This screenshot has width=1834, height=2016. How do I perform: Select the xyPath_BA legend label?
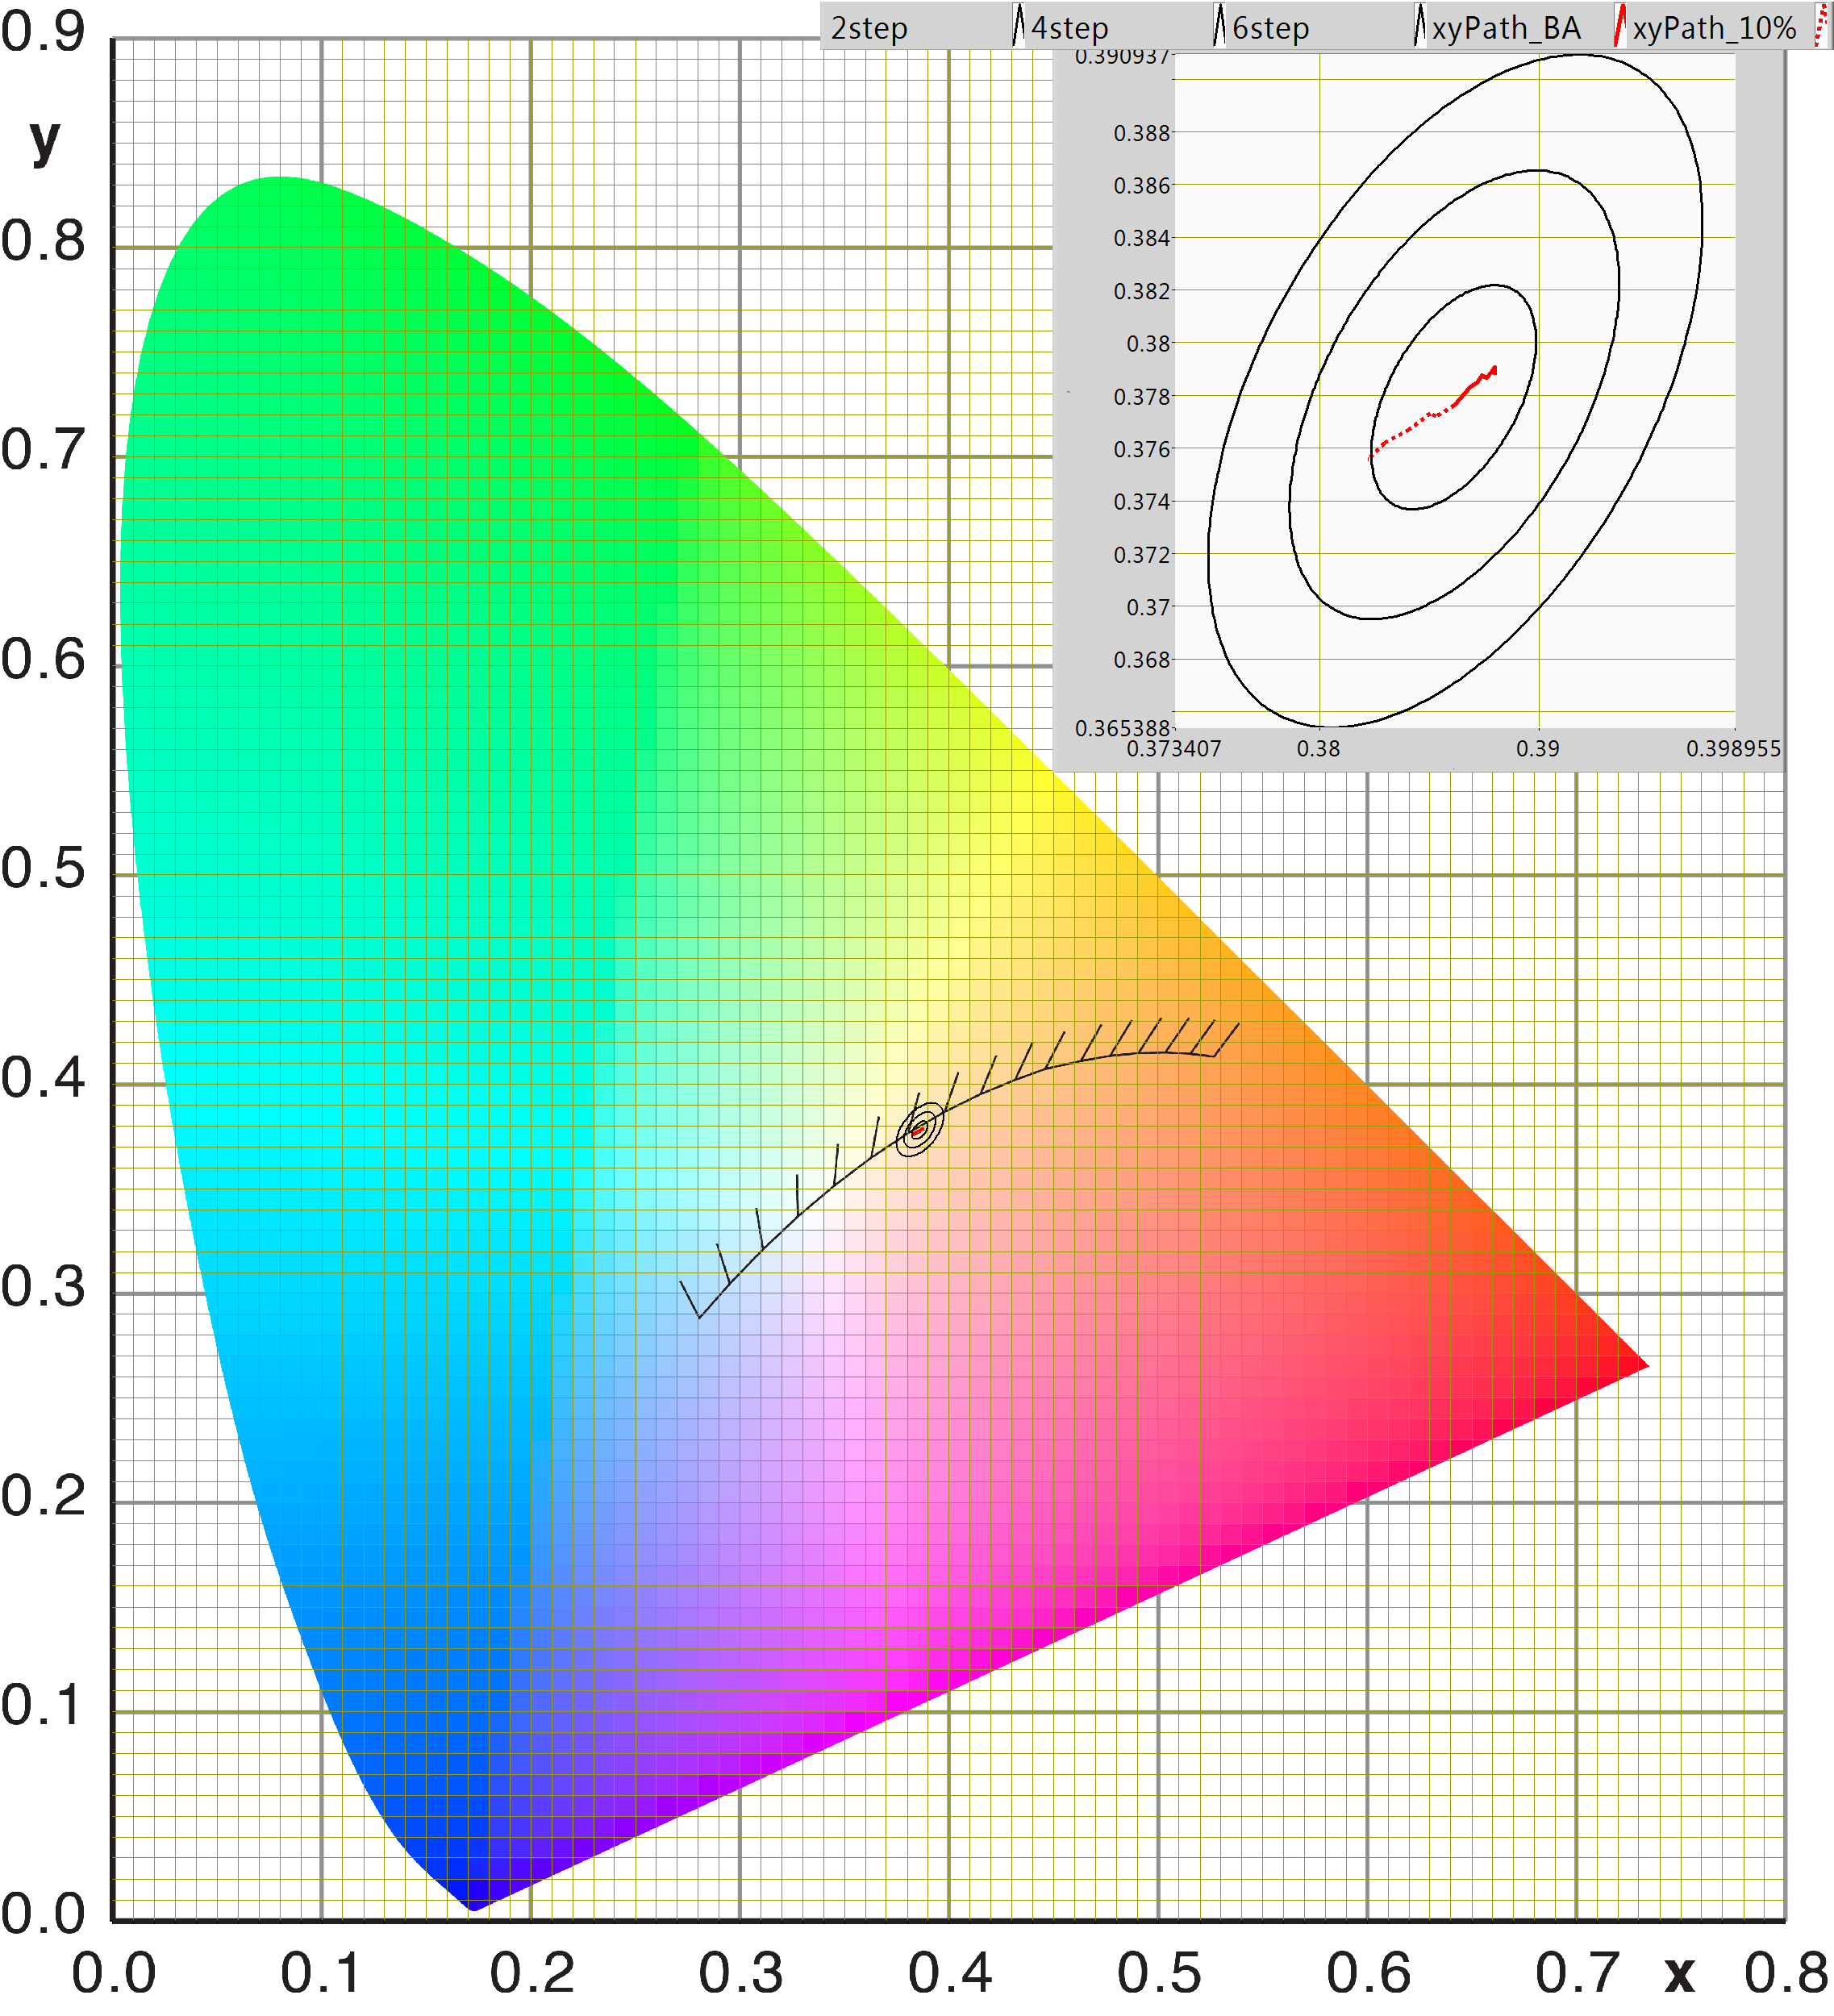point(1506,28)
